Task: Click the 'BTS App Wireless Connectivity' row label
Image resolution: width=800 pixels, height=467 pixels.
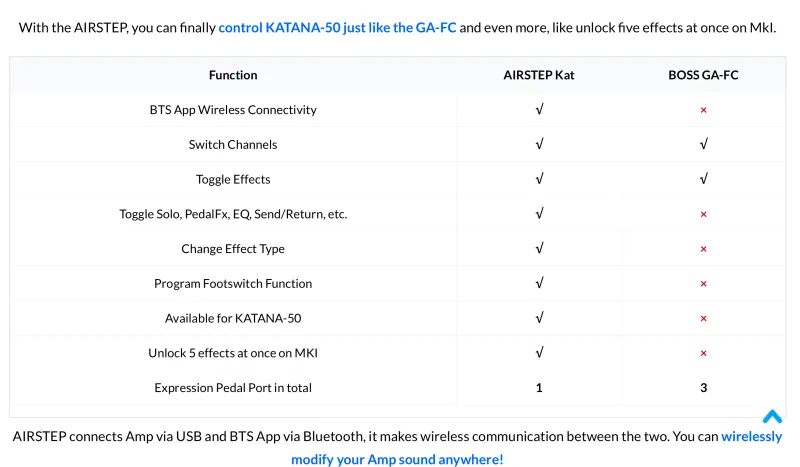Action: pyautogui.click(x=233, y=110)
